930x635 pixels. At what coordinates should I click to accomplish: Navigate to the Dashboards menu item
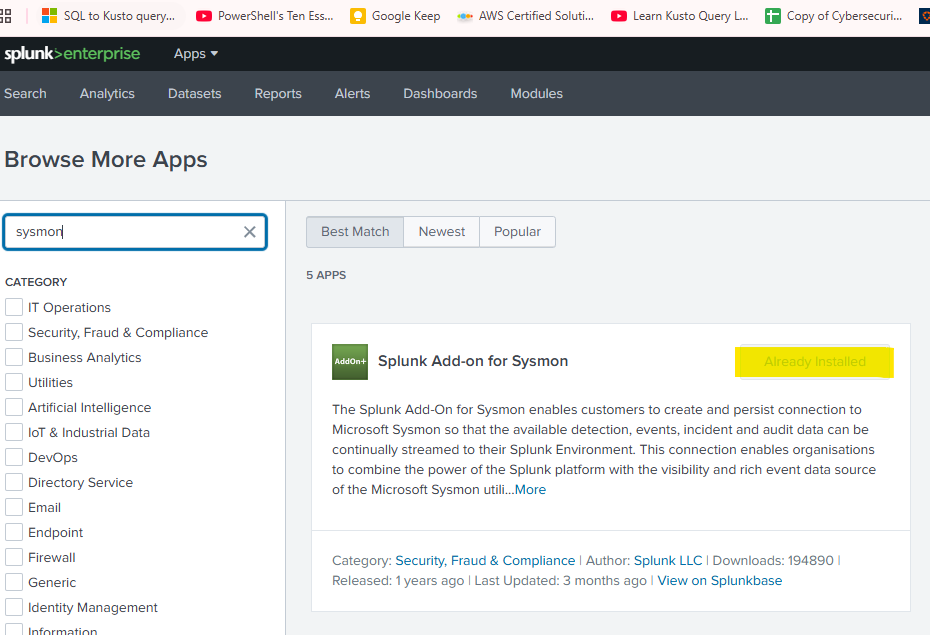click(x=440, y=93)
